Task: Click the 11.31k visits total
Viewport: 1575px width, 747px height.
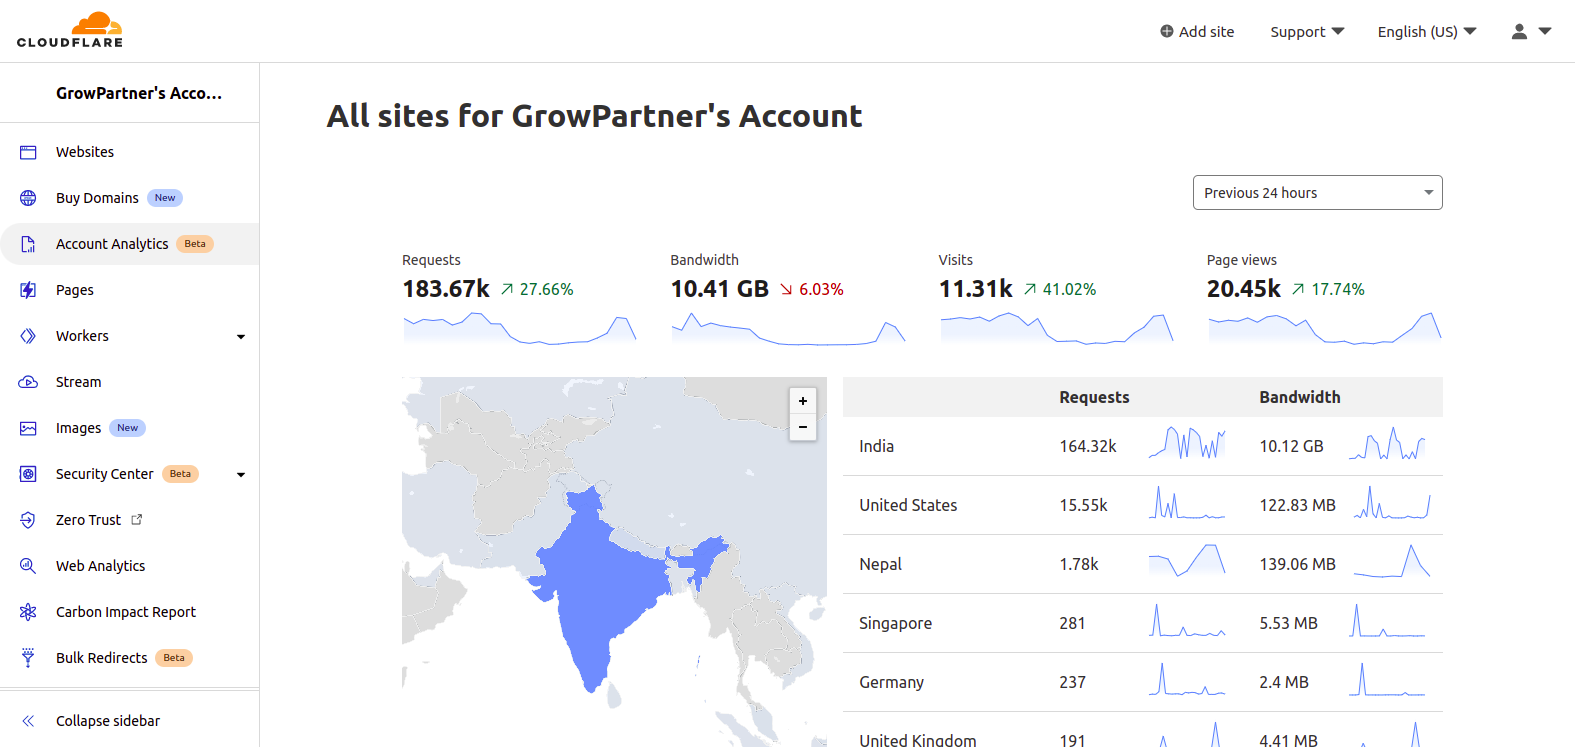Action: click(976, 289)
